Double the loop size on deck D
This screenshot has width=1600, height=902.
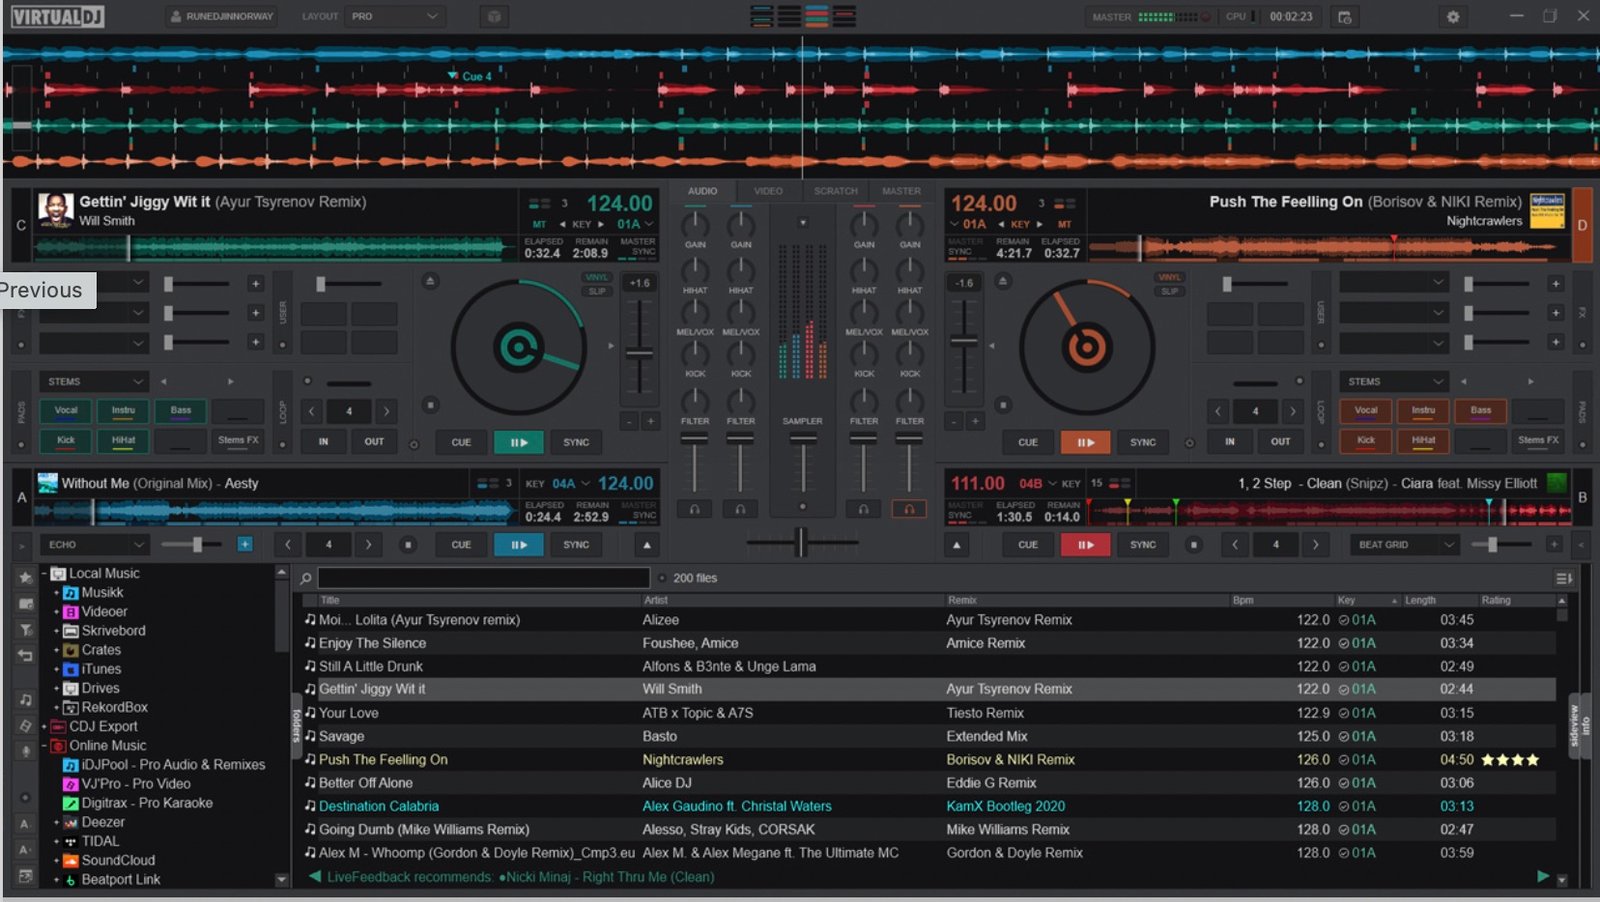click(x=1293, y=411)
